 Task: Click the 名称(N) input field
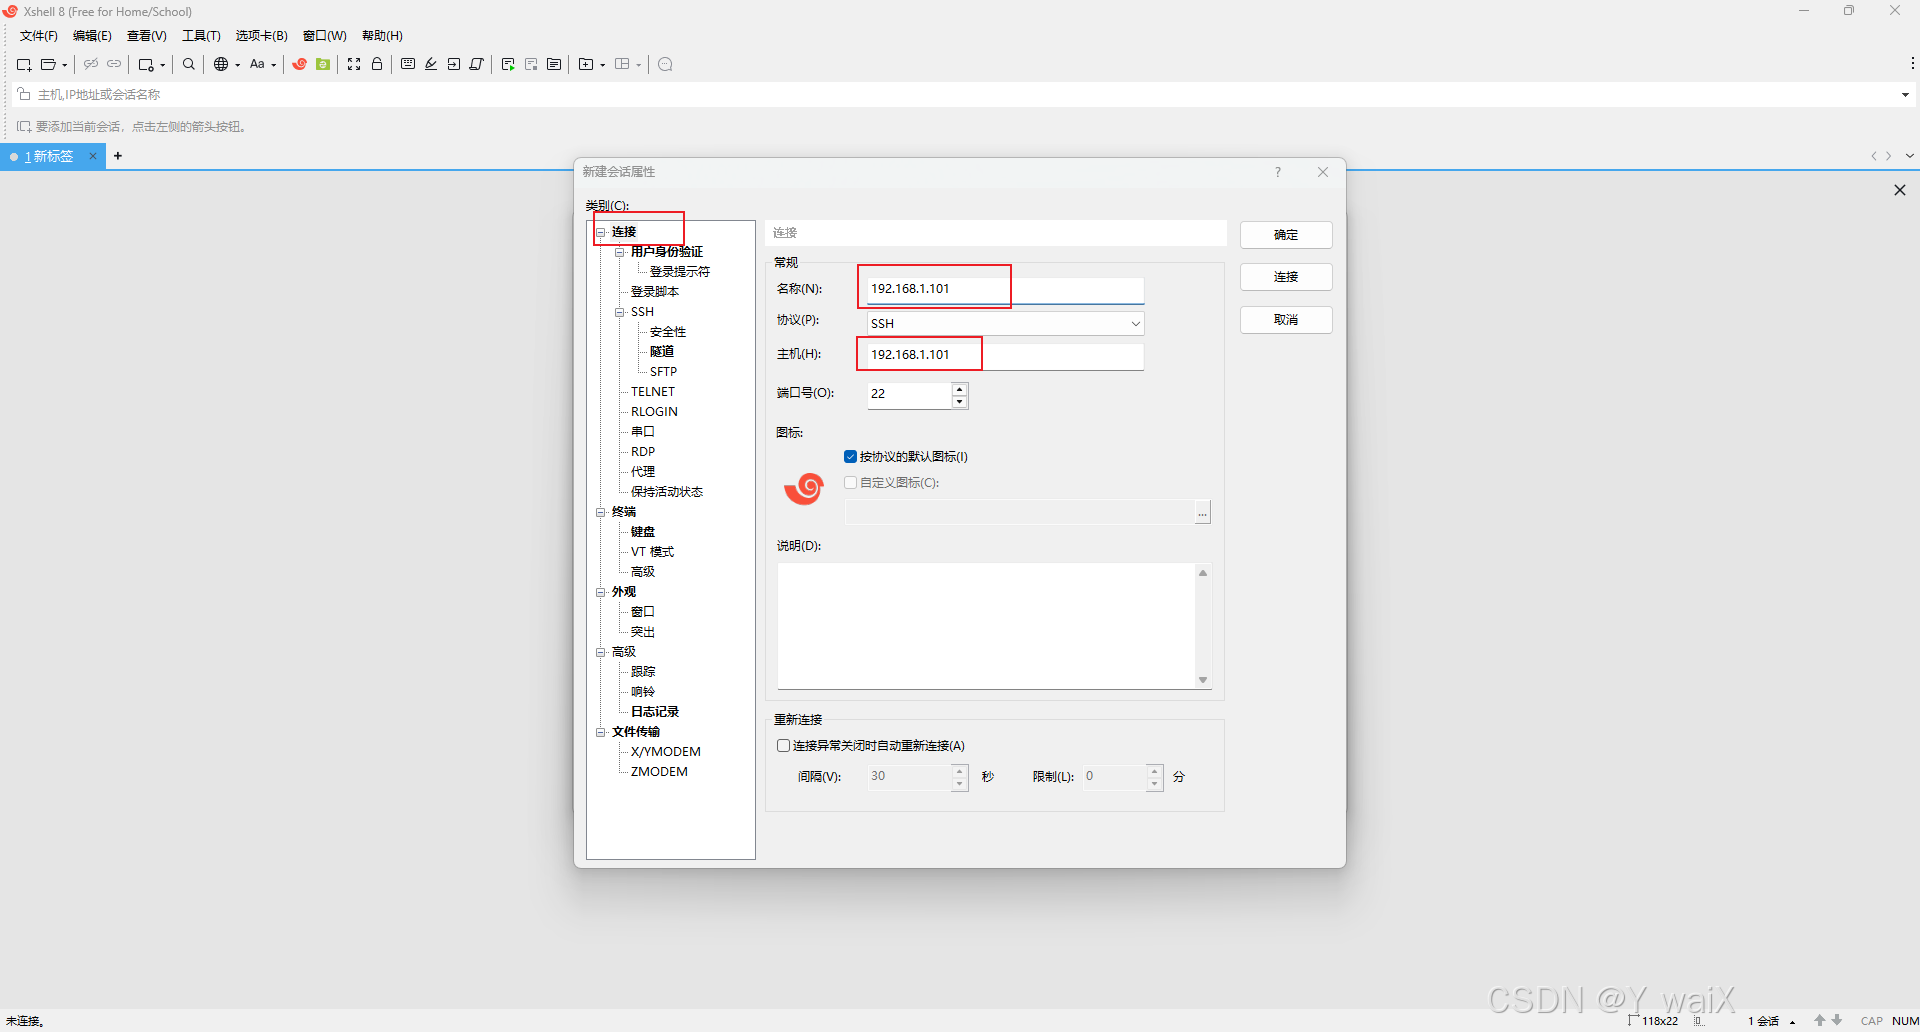[x=1005, y=289]
